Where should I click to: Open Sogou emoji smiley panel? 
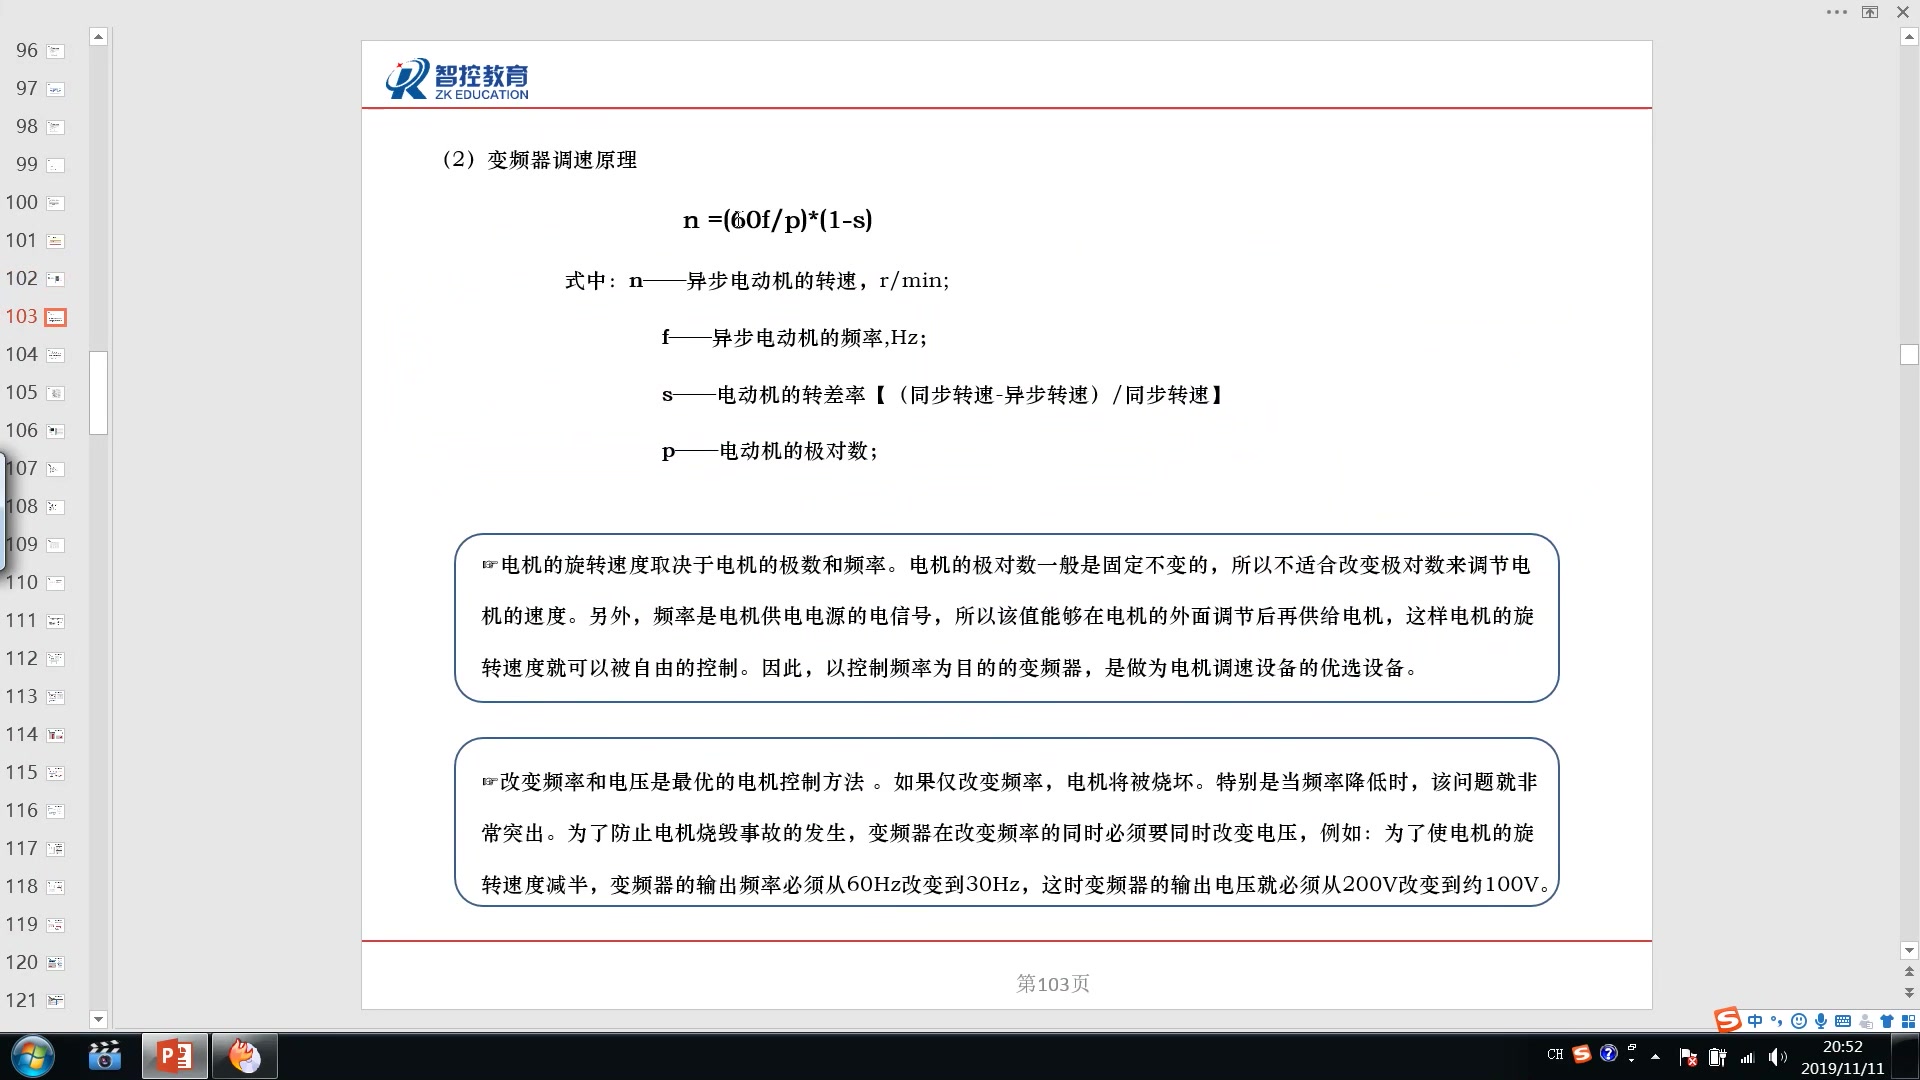[x=1798, y=1021]
